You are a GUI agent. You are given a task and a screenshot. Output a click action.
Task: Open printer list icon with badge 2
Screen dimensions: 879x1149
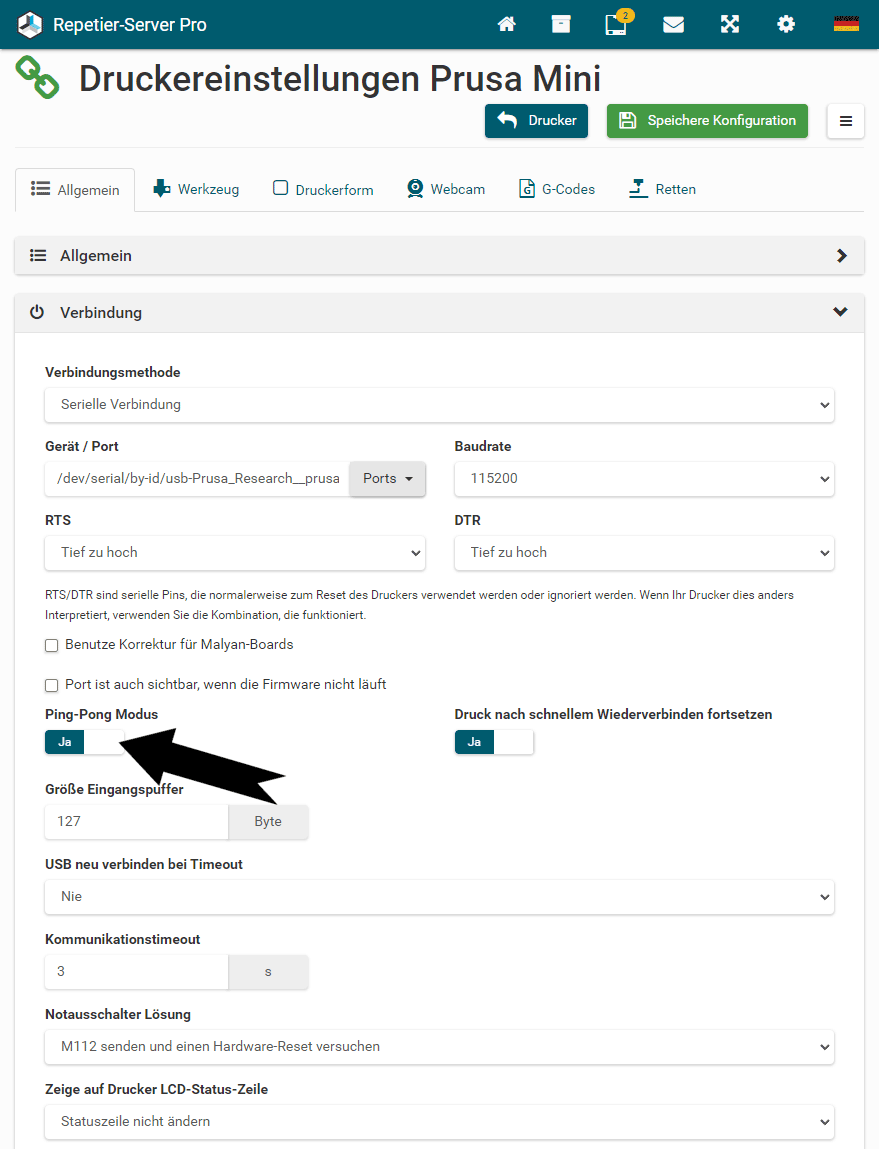tap(616, 24)
